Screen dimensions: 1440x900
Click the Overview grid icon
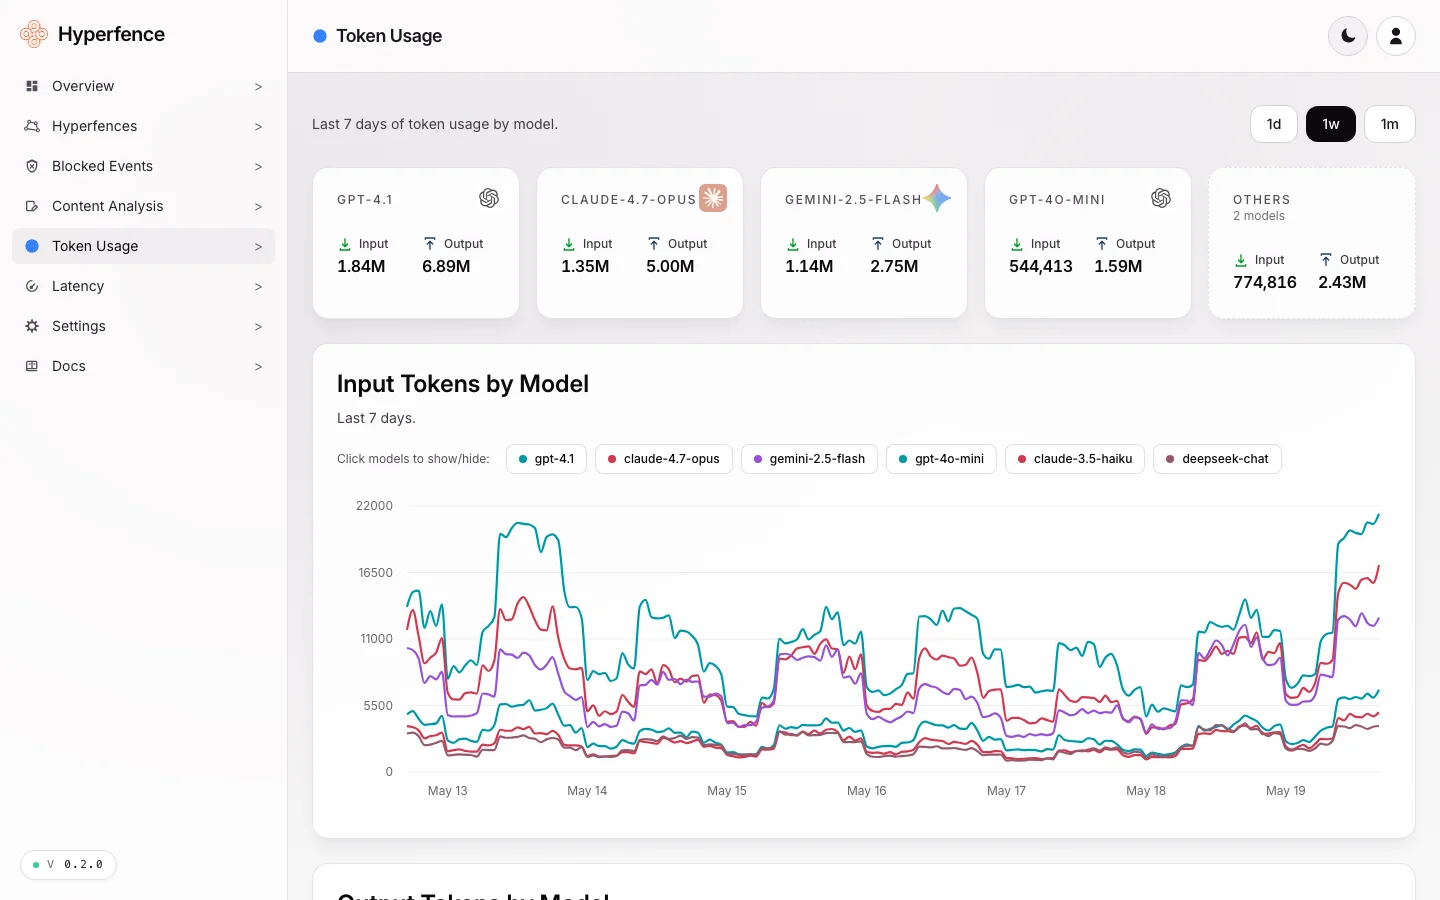(32, 86)
